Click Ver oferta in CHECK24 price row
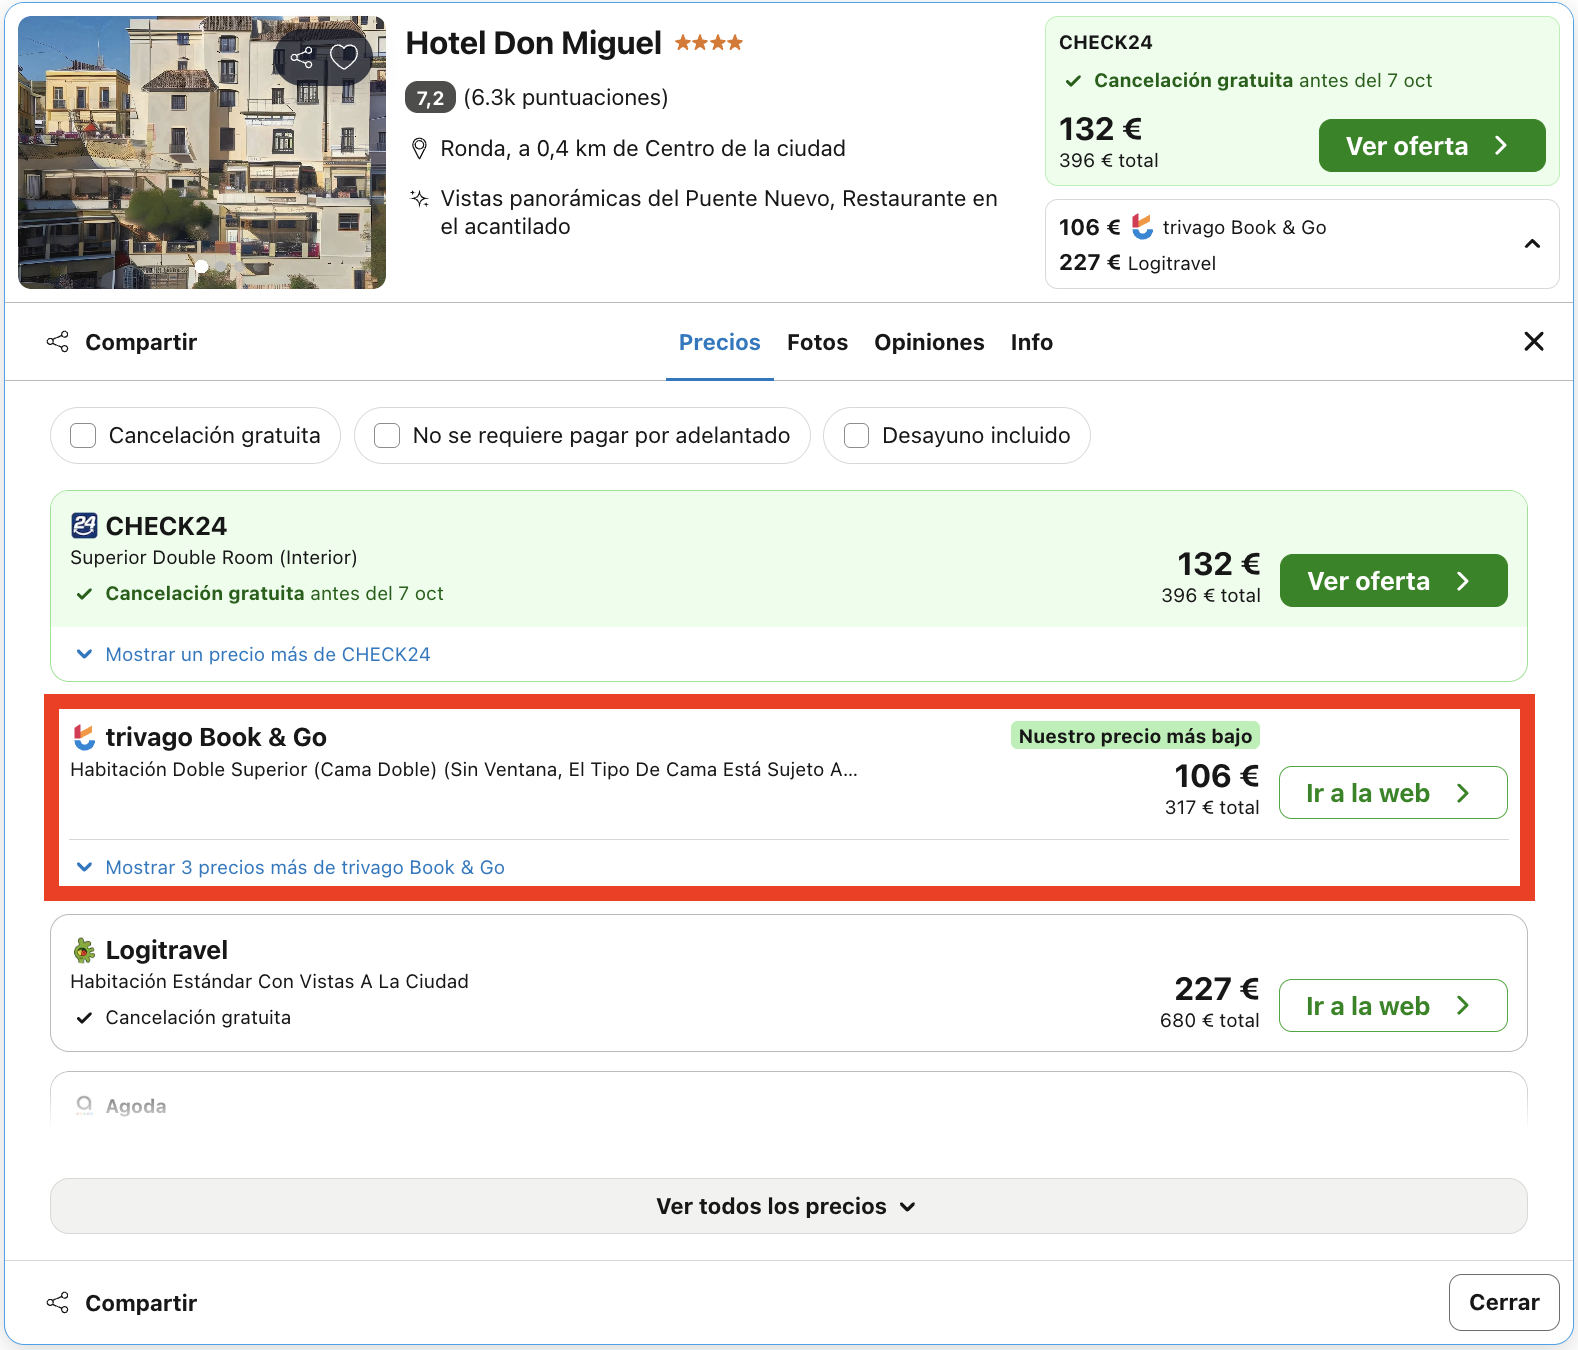Viewport: 1578px width, 1350px height. (1393, 581)
